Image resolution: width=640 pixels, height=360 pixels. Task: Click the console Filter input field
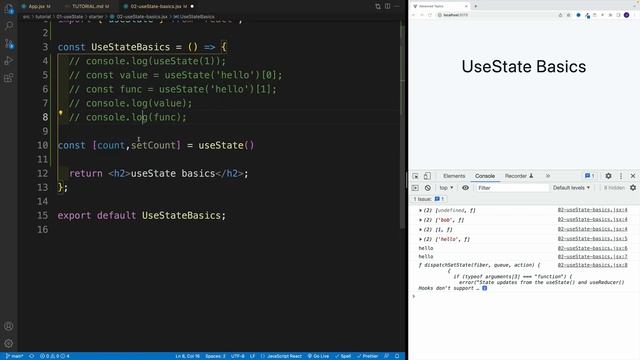(512, 188)
